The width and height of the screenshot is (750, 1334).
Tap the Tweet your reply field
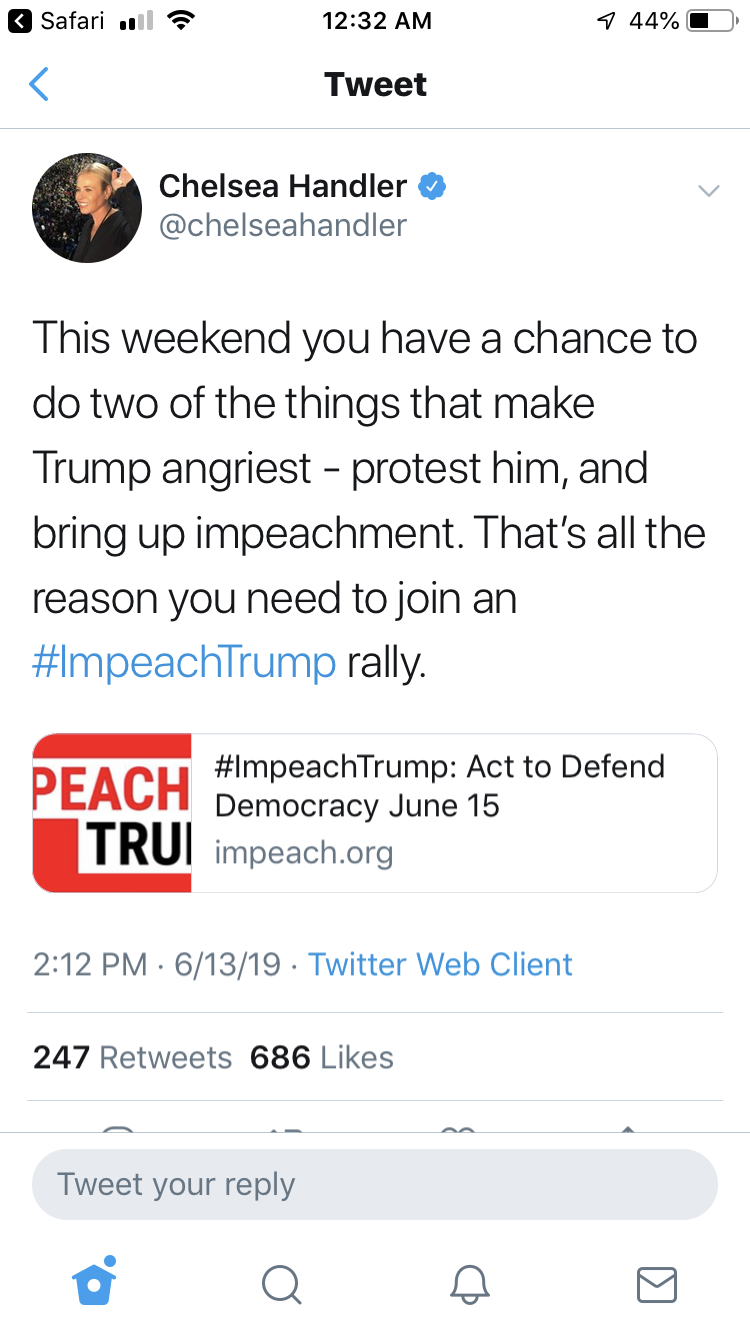[375, 1184]
